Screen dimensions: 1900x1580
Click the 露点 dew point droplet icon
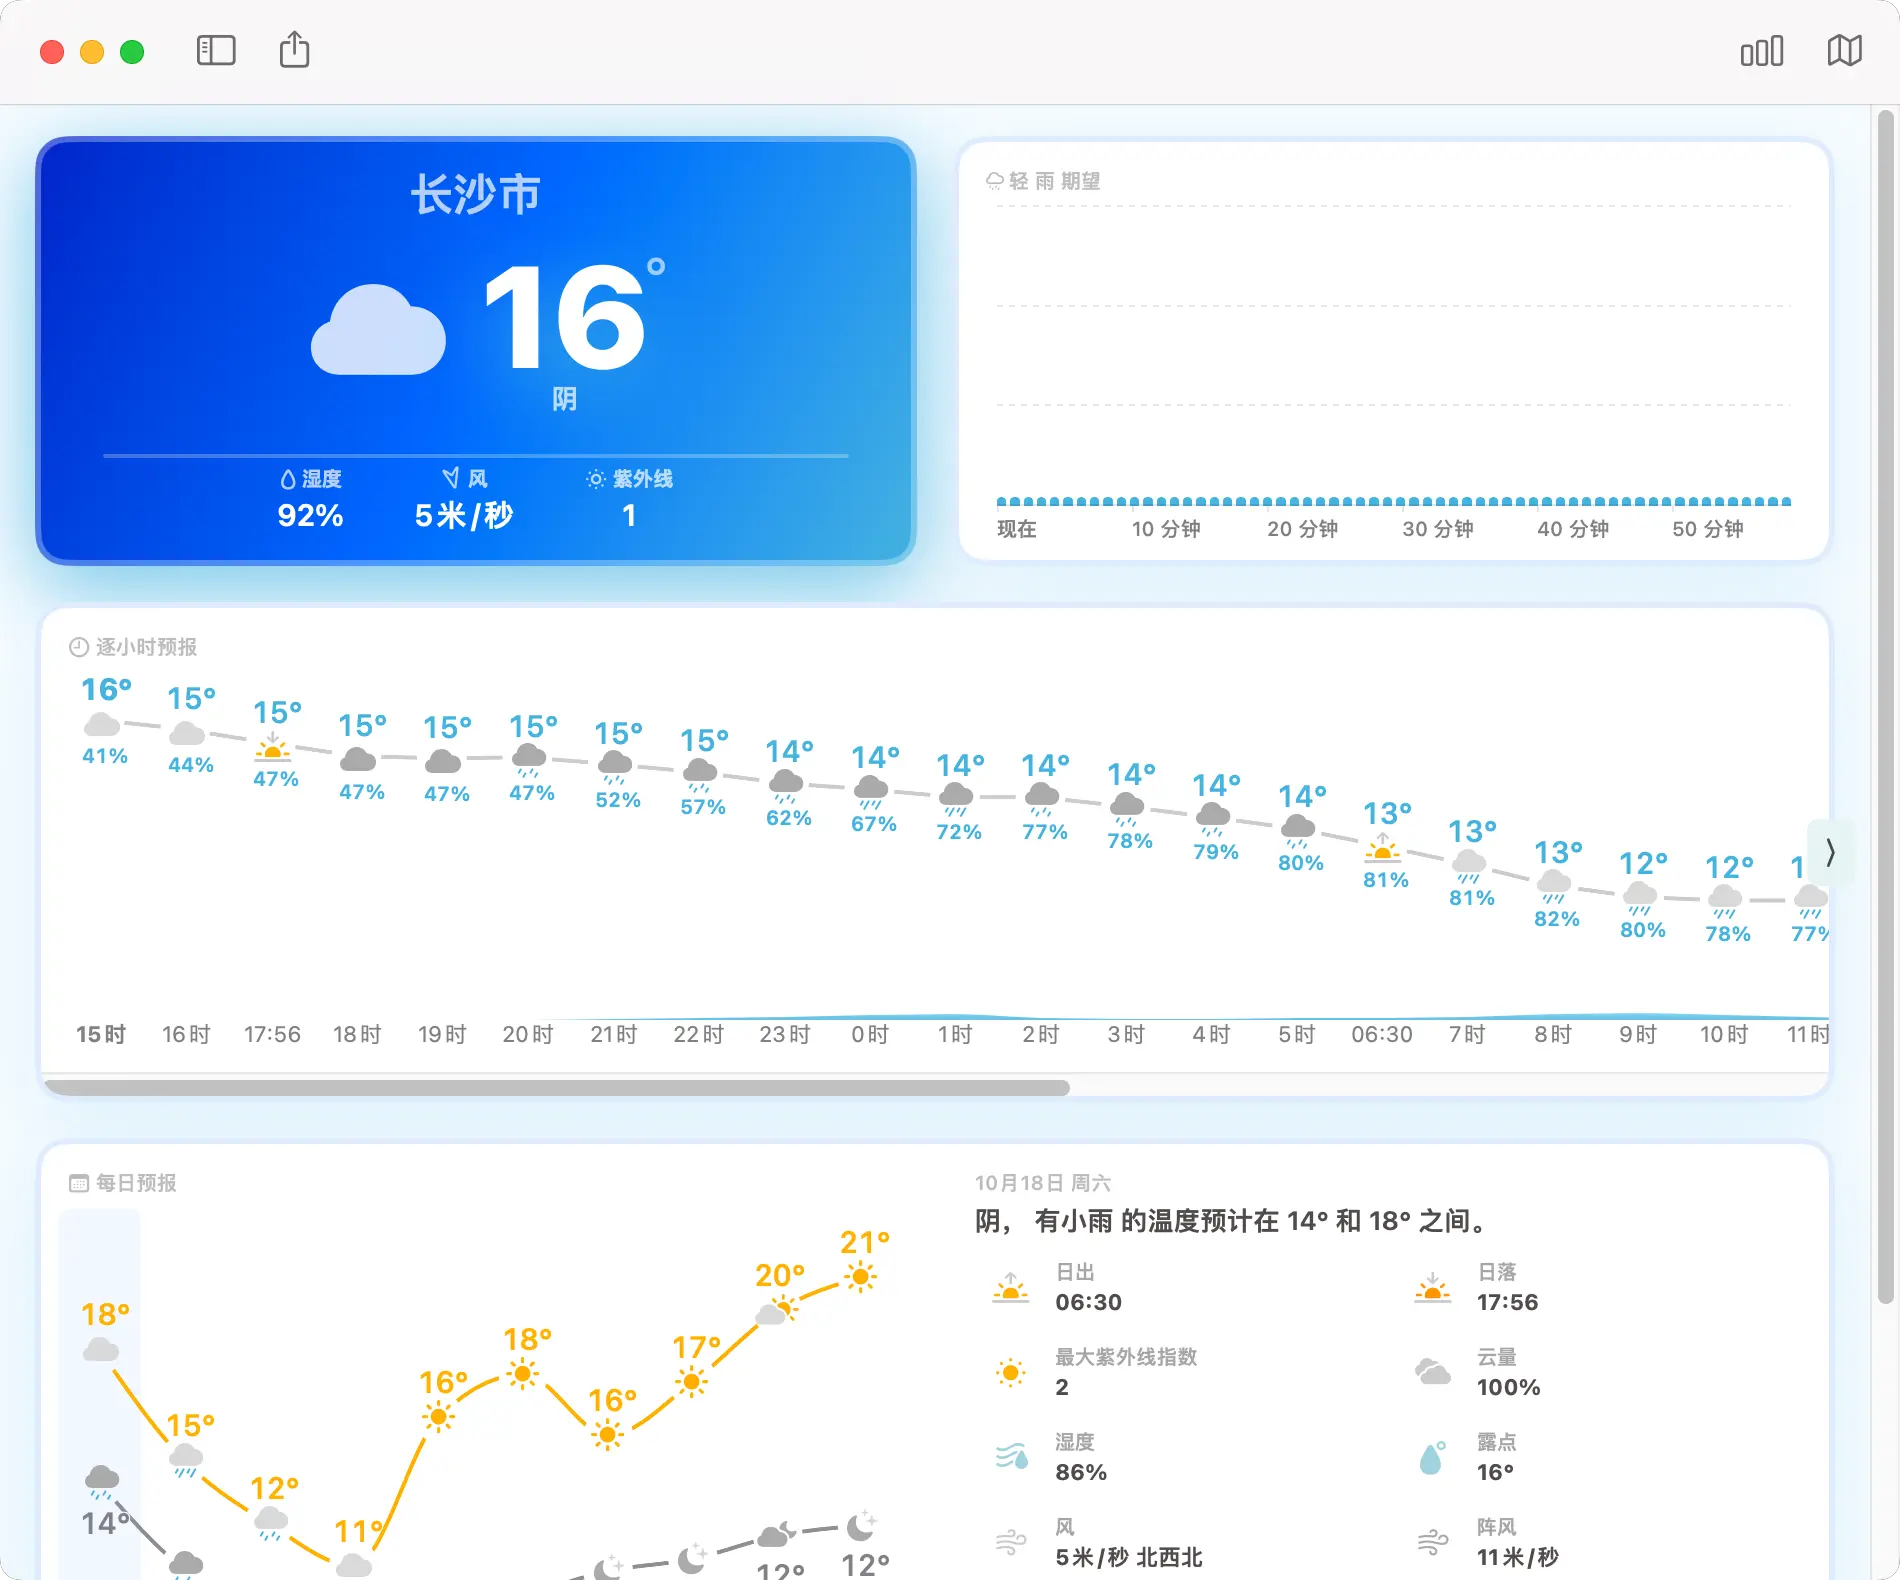point(1432,1458)
